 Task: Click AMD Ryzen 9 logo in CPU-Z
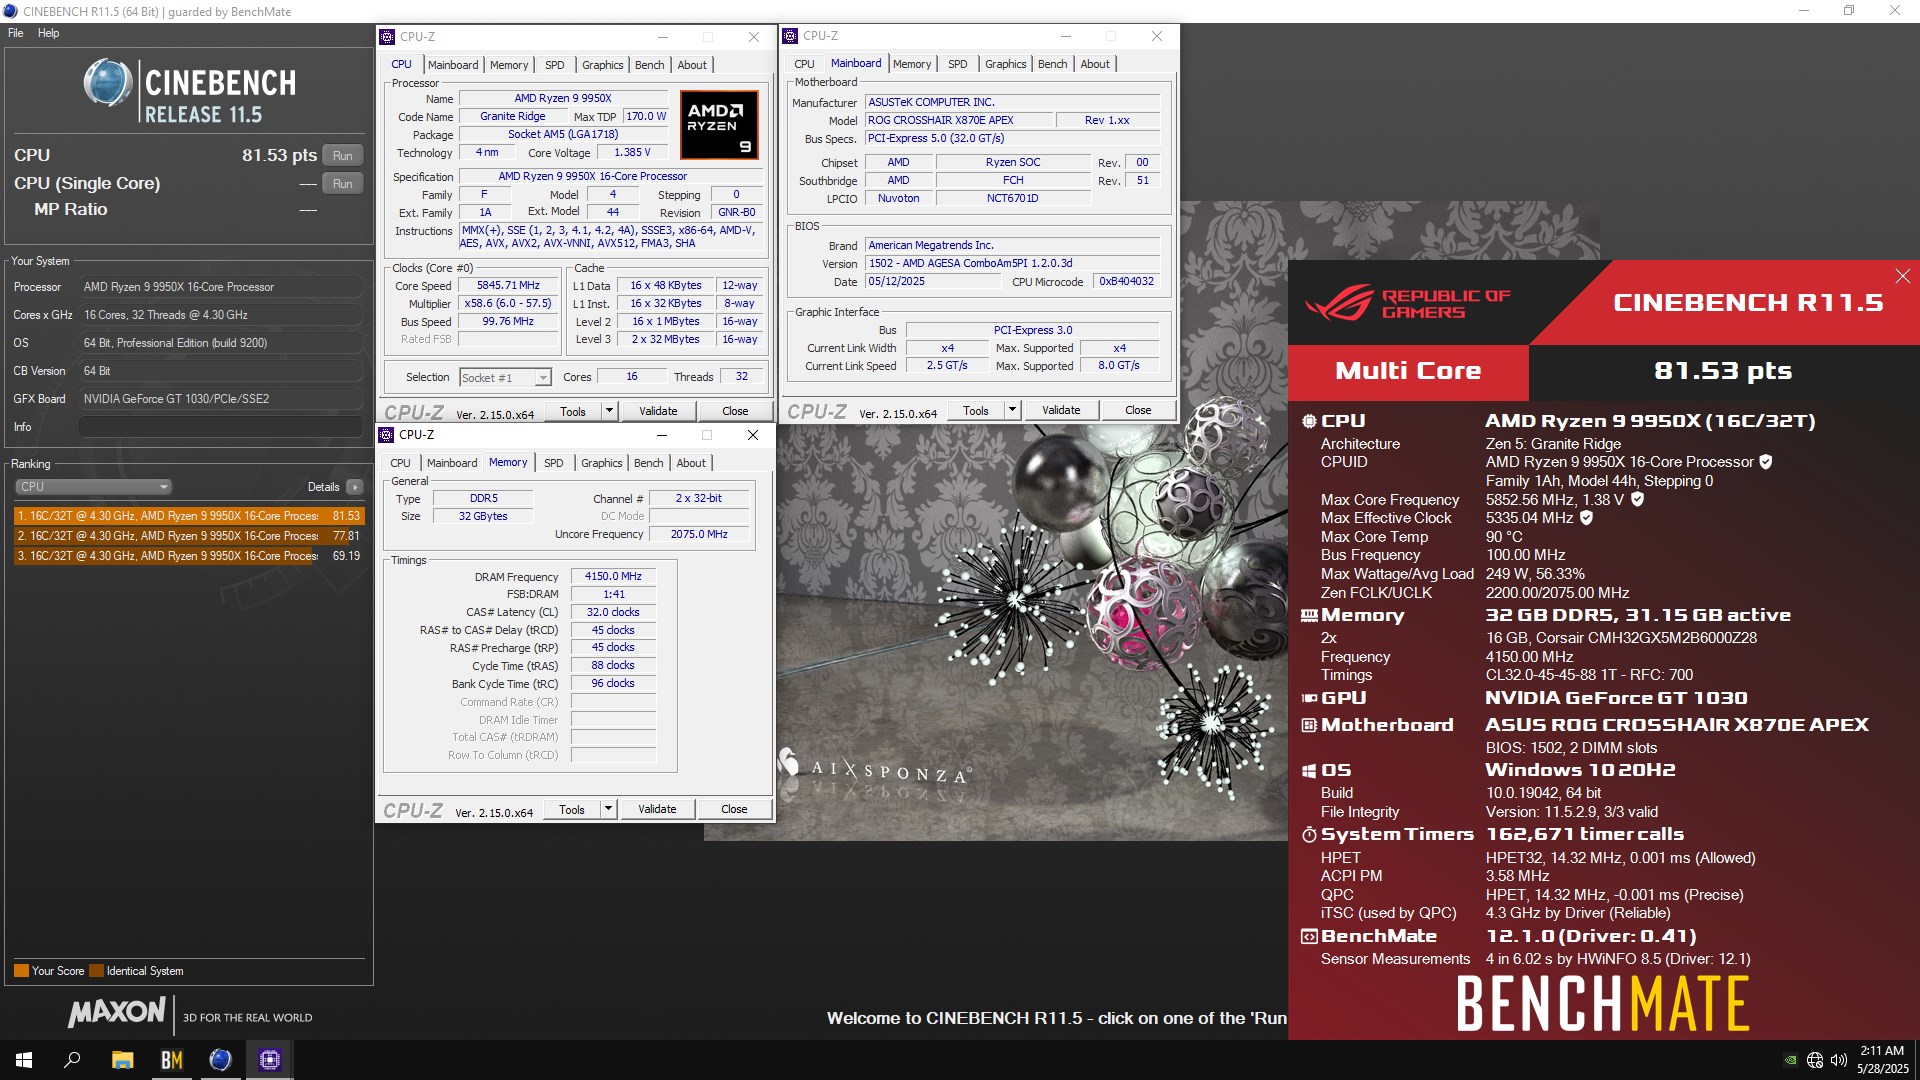[x=719, y=125]
